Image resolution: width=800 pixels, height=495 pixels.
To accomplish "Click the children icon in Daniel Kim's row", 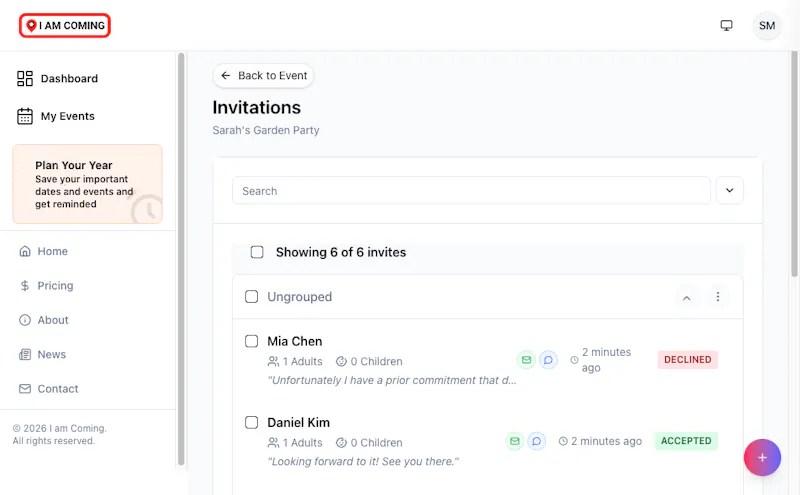I will 341,442.
